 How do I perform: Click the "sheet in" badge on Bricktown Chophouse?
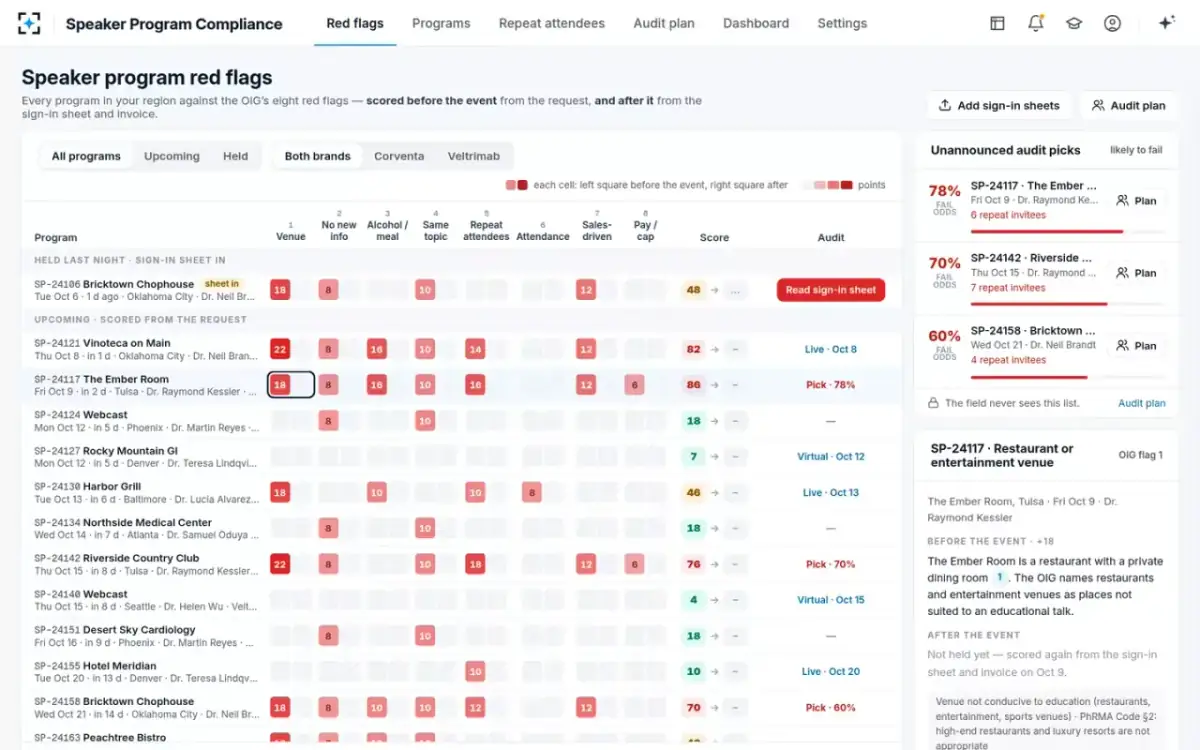point(221,284)
